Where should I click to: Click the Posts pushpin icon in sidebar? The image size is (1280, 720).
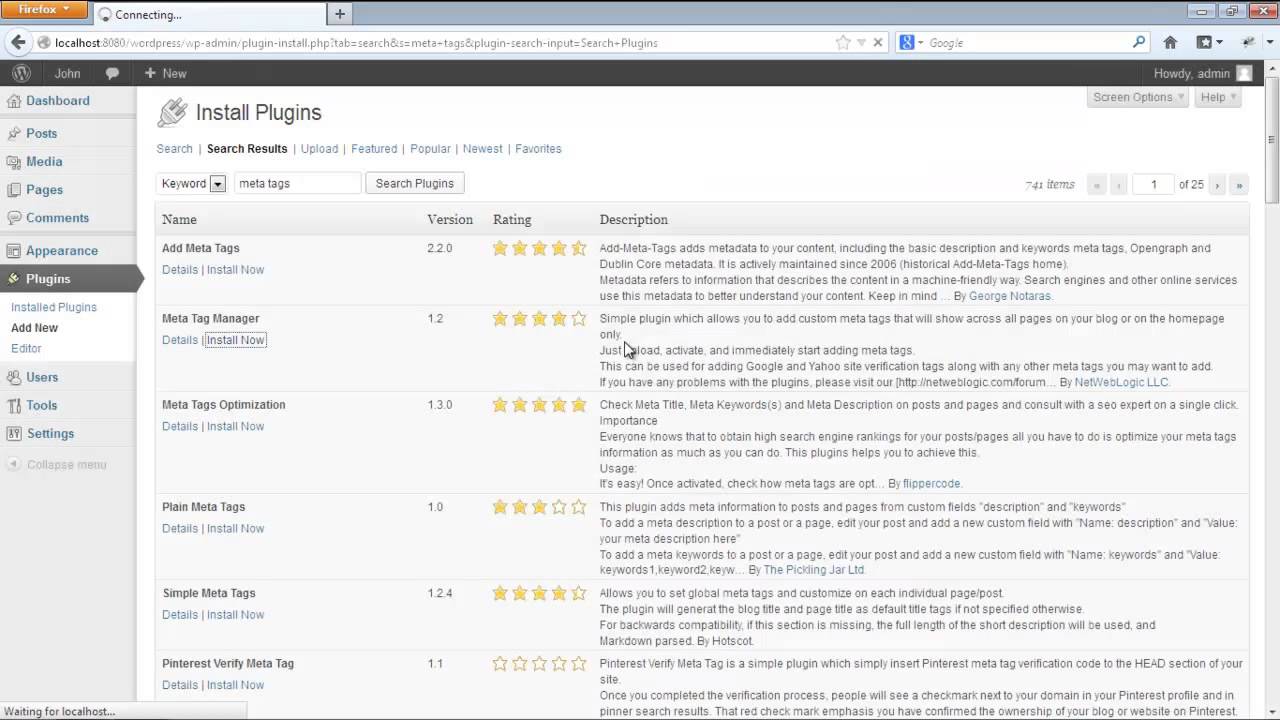pos(14,133)
